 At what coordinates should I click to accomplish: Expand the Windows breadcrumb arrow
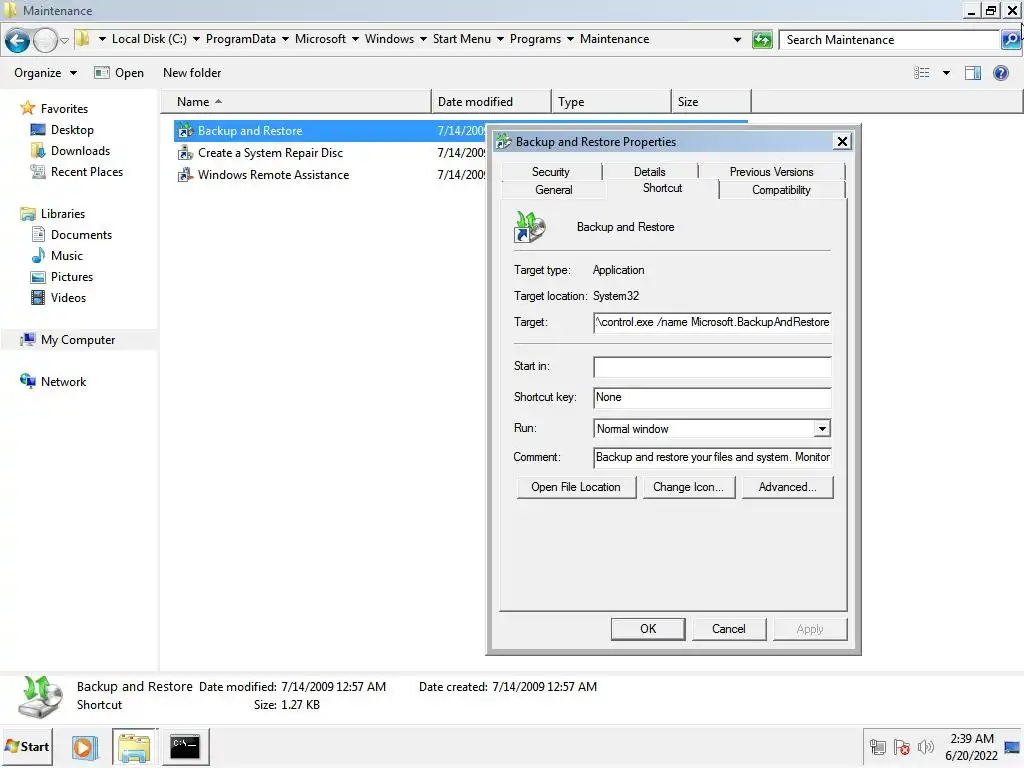(423, 39)
